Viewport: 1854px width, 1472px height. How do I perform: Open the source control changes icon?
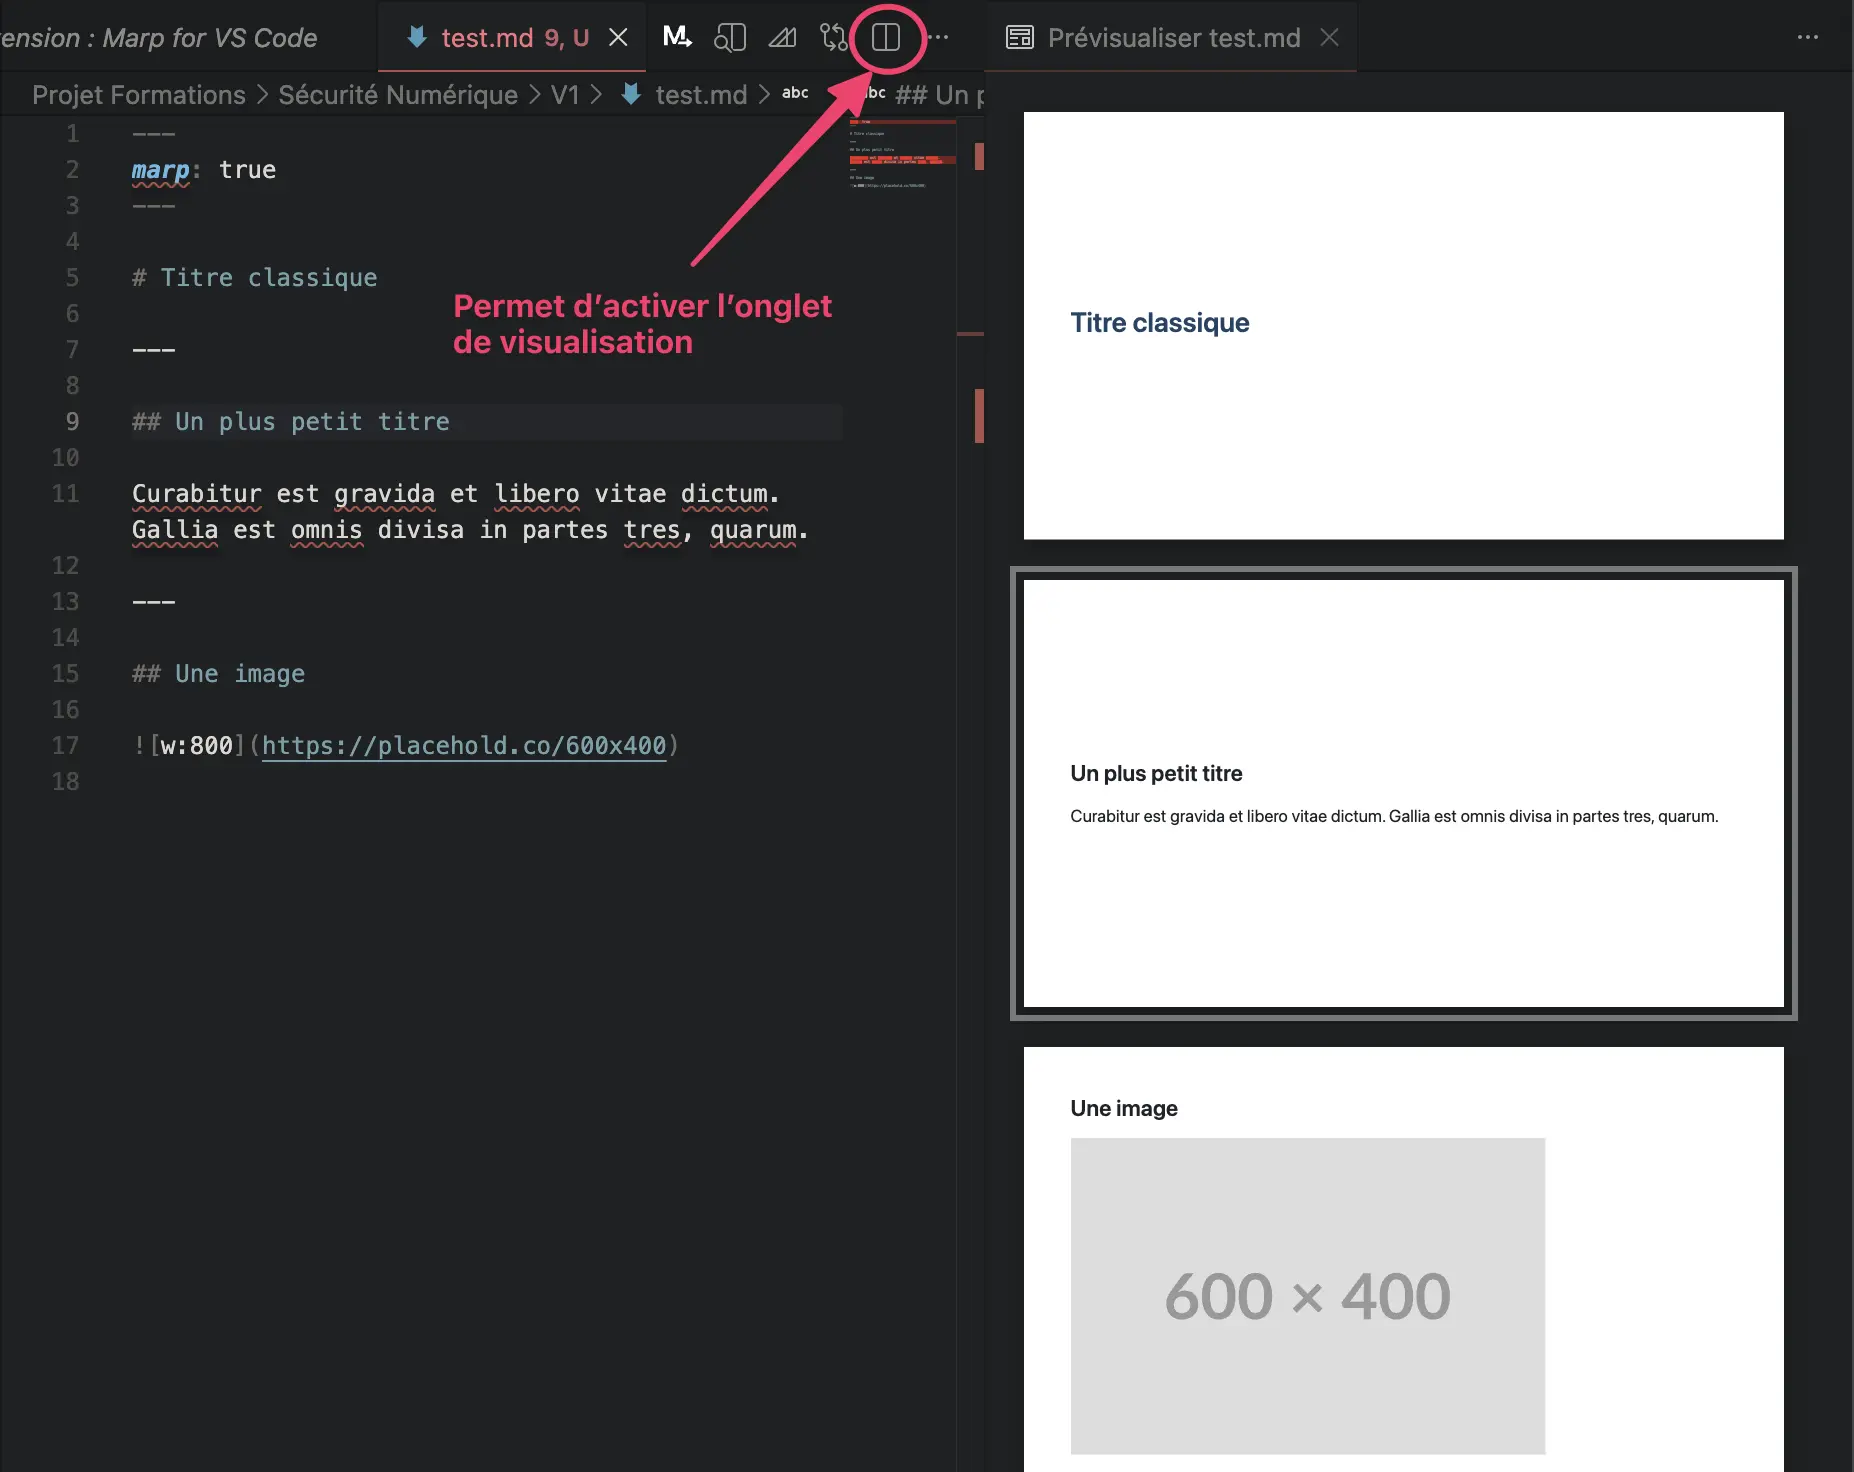[833, 37]
